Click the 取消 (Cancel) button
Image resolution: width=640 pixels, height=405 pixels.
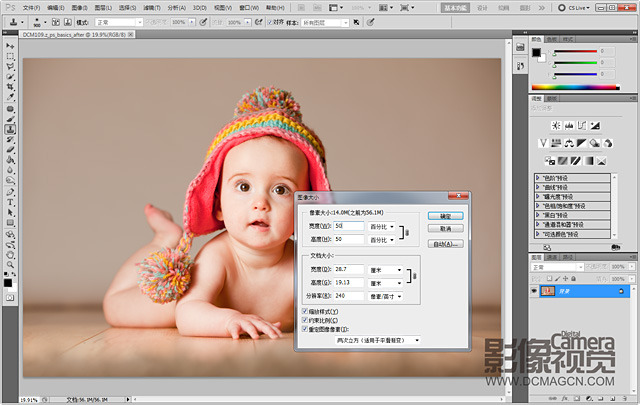(x=445, y=228)
